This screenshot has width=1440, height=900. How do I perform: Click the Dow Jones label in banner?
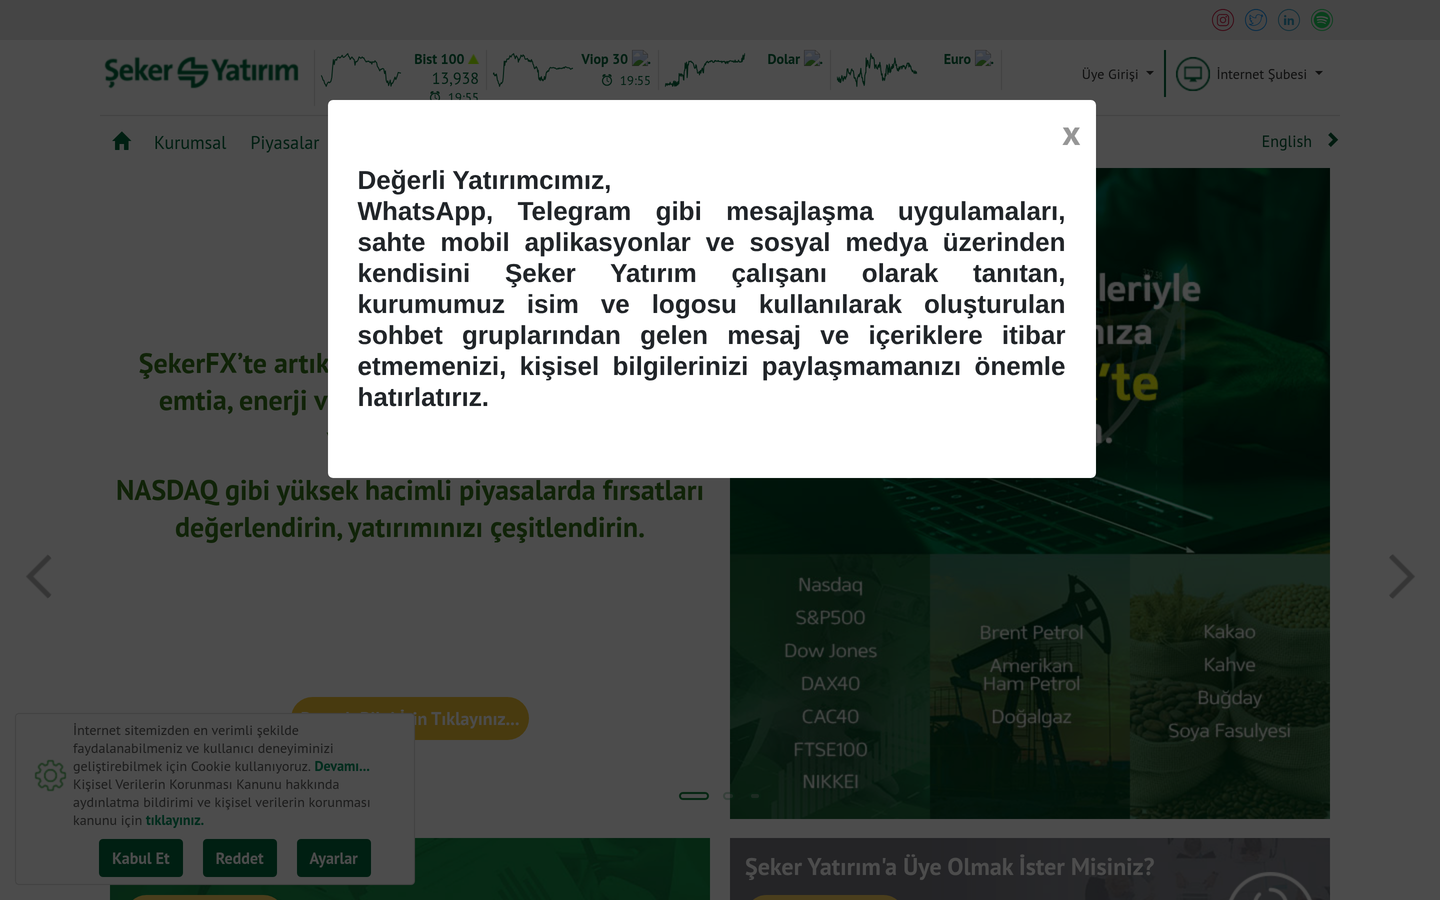pos(830,651)
